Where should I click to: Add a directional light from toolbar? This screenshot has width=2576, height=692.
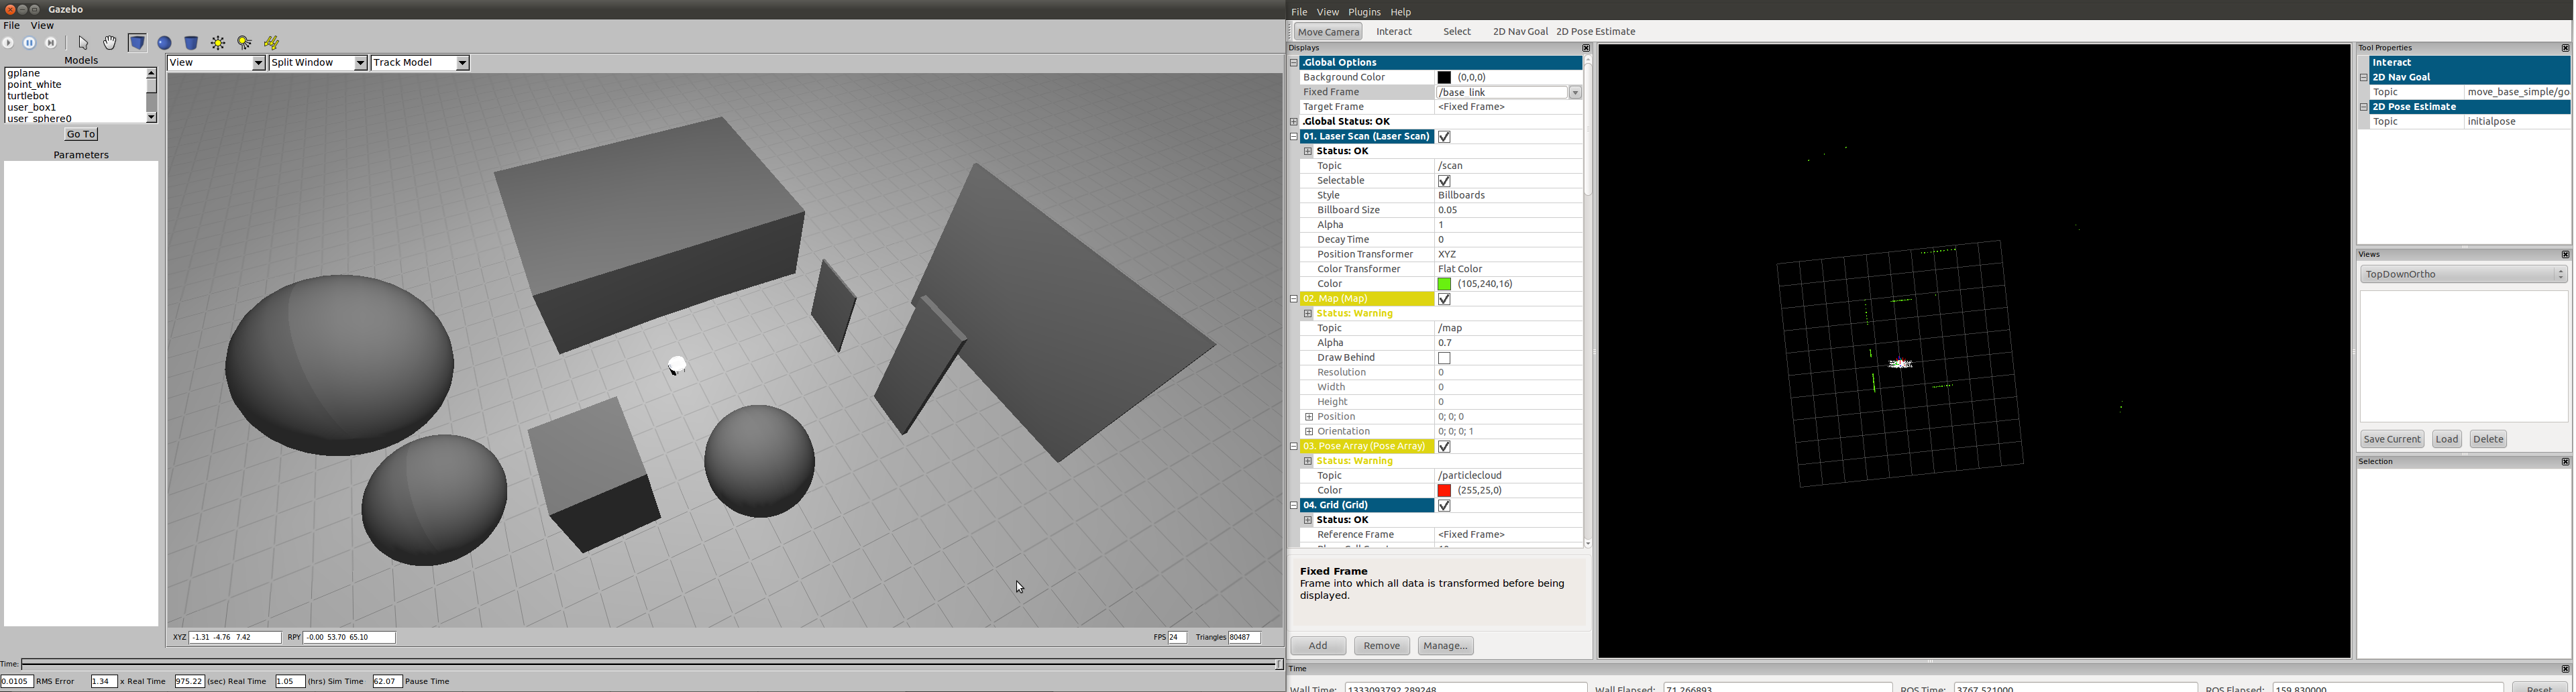(x=272, y=43)
